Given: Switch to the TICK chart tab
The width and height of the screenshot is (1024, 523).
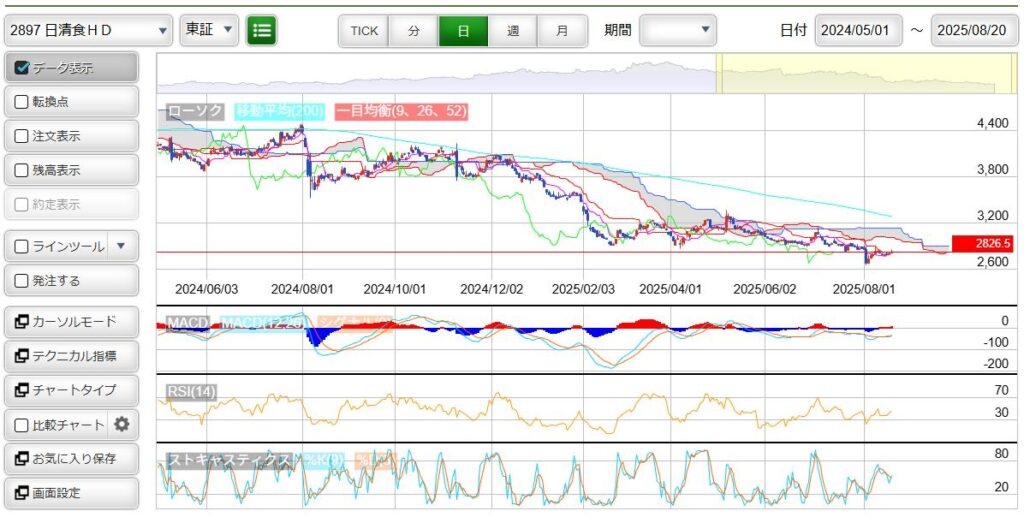Looking at the screenshot, I should pos(364,30).
